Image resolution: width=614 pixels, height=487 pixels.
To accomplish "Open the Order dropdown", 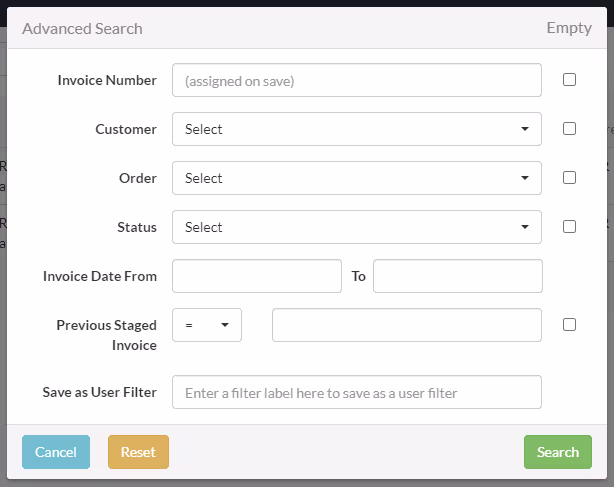I will [357, 178].
